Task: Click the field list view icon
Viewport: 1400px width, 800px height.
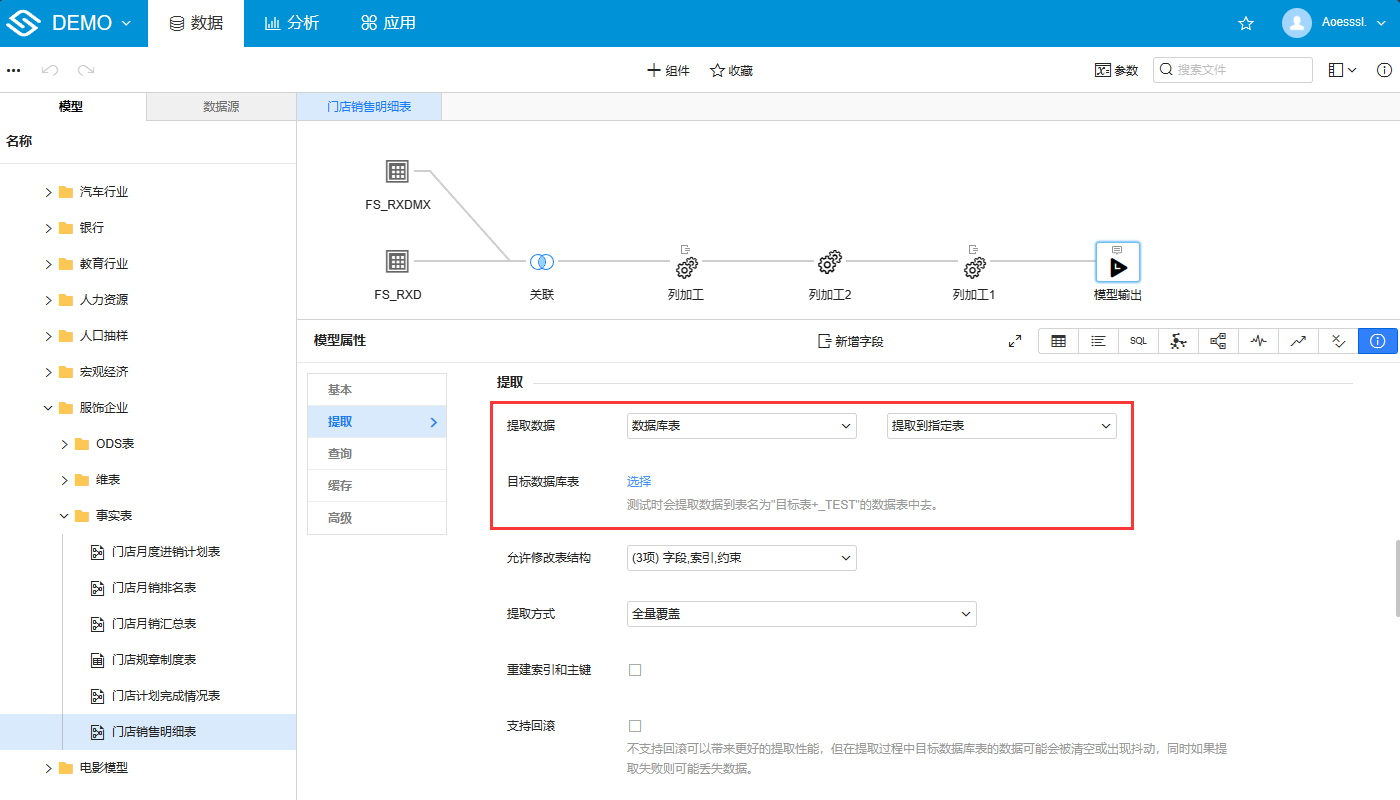Action: pos(1098,340)
